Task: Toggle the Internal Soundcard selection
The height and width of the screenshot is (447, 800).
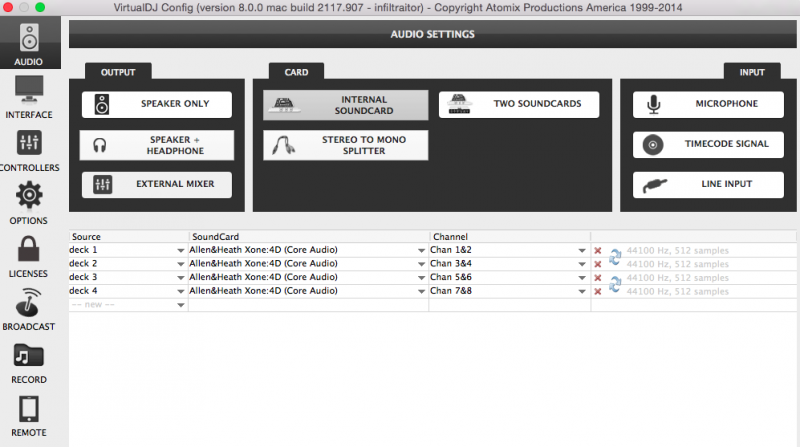Action: tap(345, 105)
